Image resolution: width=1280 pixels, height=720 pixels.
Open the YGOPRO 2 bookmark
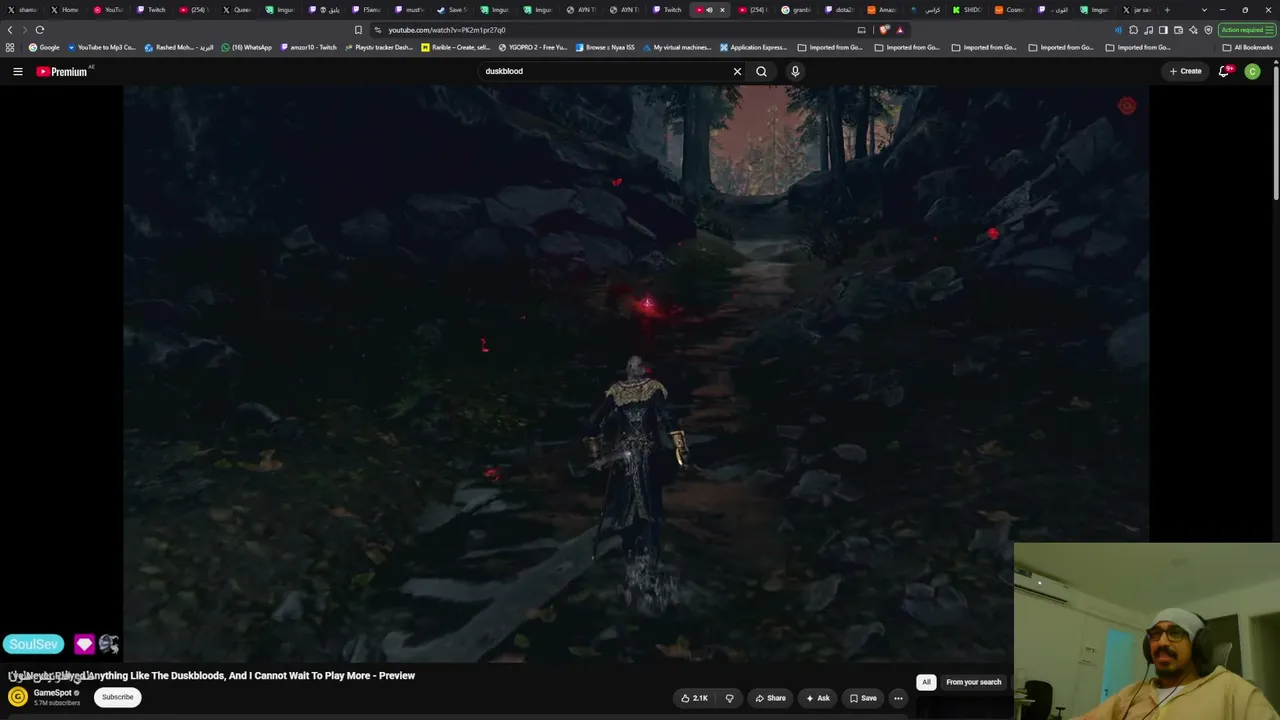[533, 47]
